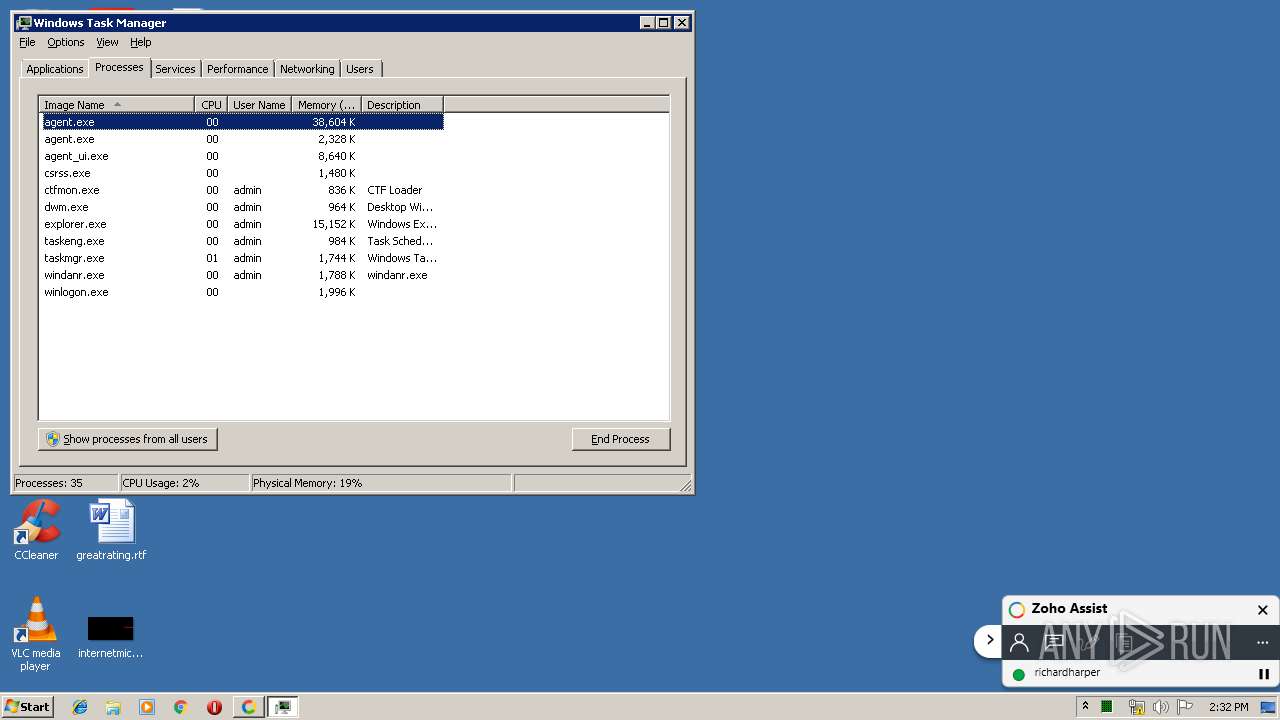Click the Task Manager taskbar button
This screenshot has width=1280, height=720.
(x=283, y=707)
